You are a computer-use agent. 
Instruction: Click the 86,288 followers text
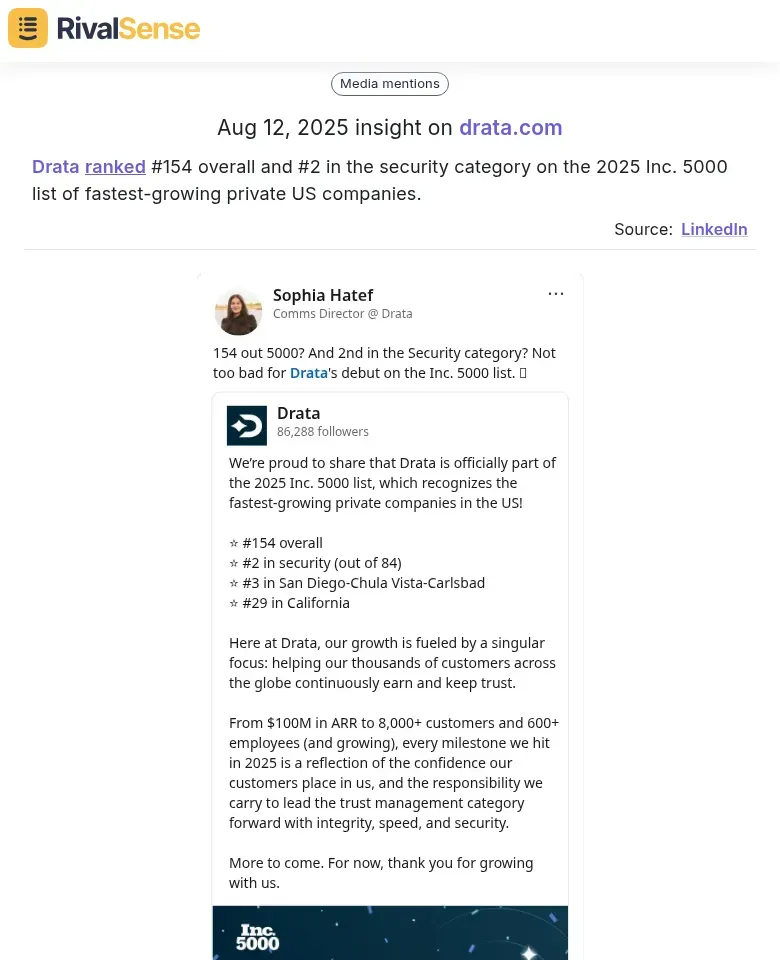(x=323, y=432)
